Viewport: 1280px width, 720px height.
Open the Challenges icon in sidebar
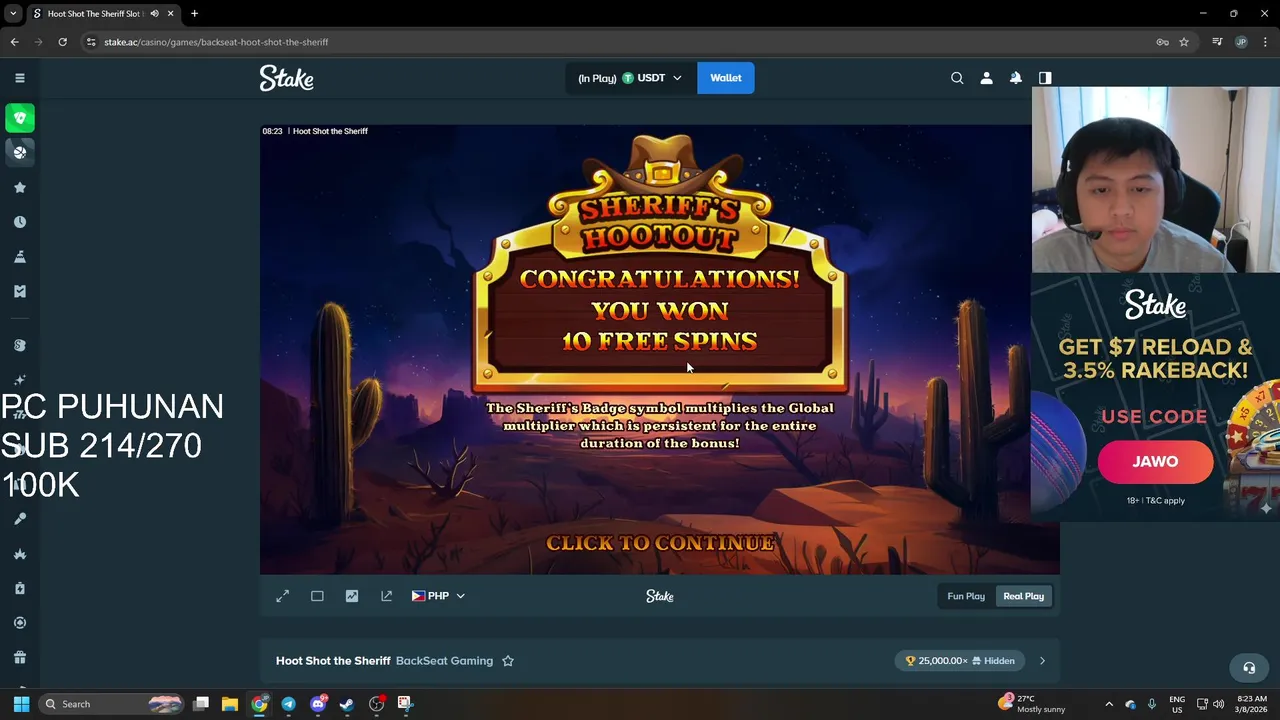(x=19, y=257)
